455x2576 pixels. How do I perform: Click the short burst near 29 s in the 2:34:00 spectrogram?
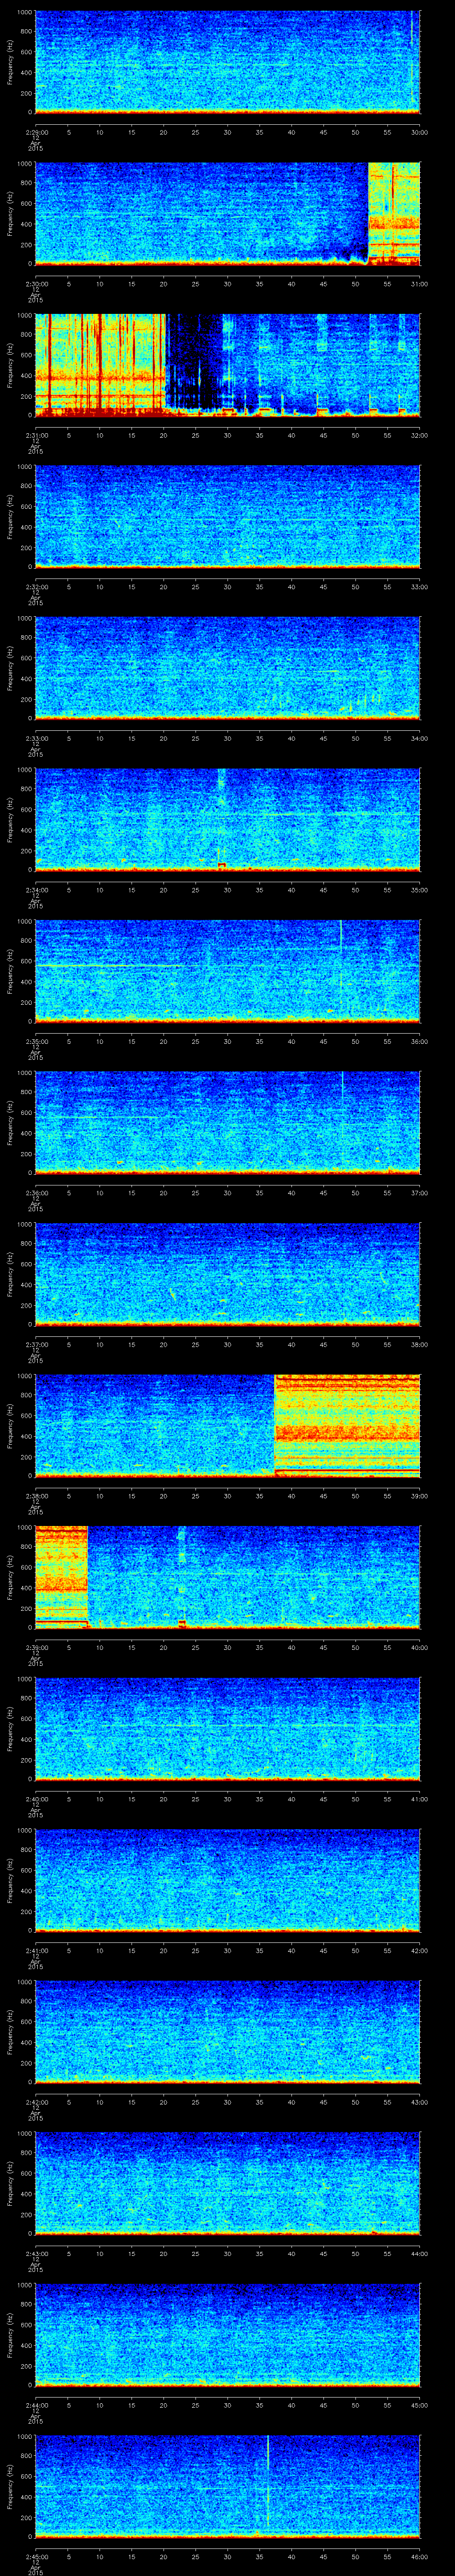click(x=222, y=819)
